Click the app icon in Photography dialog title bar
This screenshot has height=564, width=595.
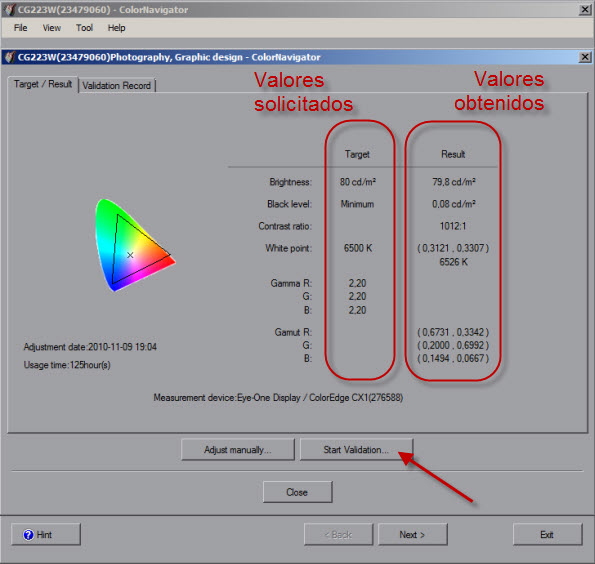9,57
